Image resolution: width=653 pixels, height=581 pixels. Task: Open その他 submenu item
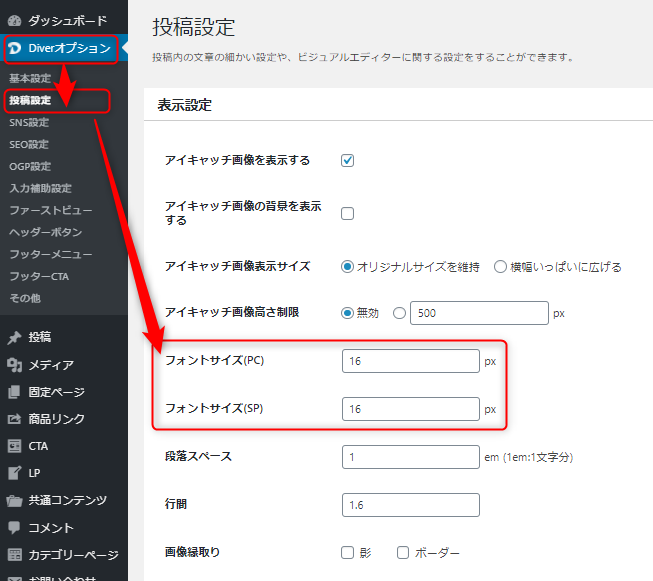pyautogui.click(x=25, y=298)
